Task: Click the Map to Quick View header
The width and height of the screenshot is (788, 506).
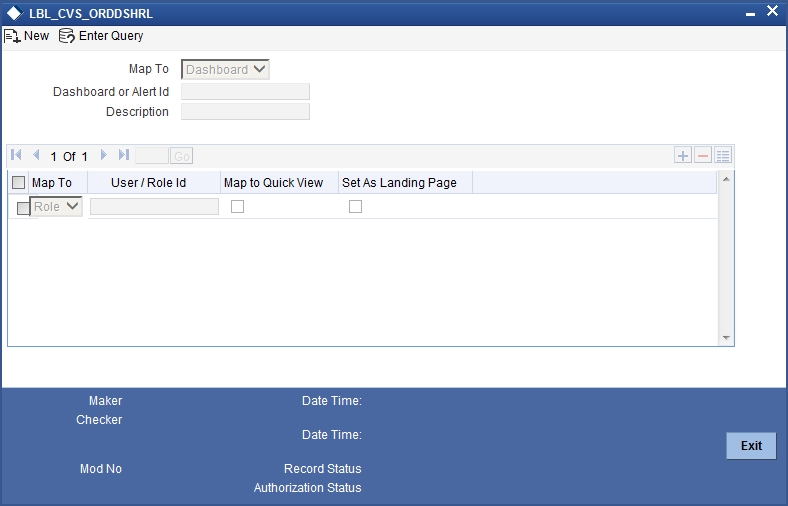Action: [273, 183]
